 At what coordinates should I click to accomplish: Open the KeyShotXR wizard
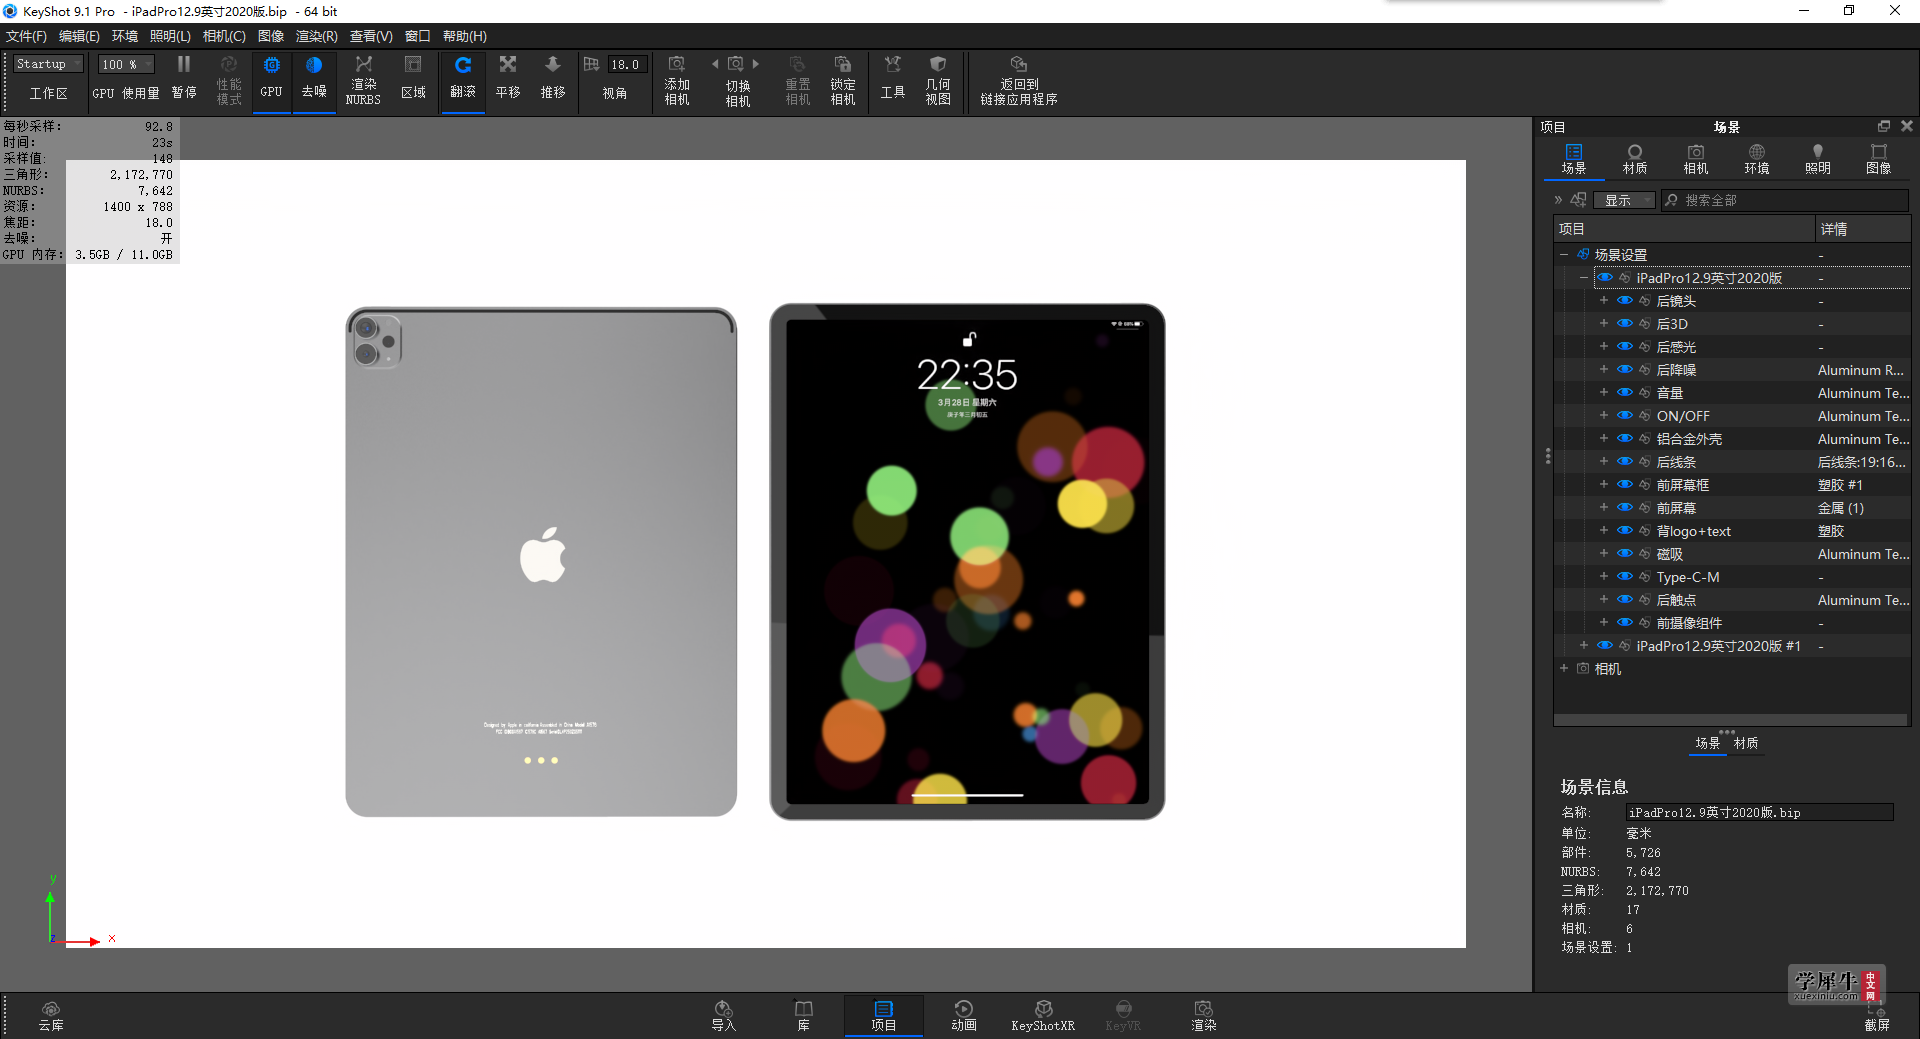[1043, 1016]
